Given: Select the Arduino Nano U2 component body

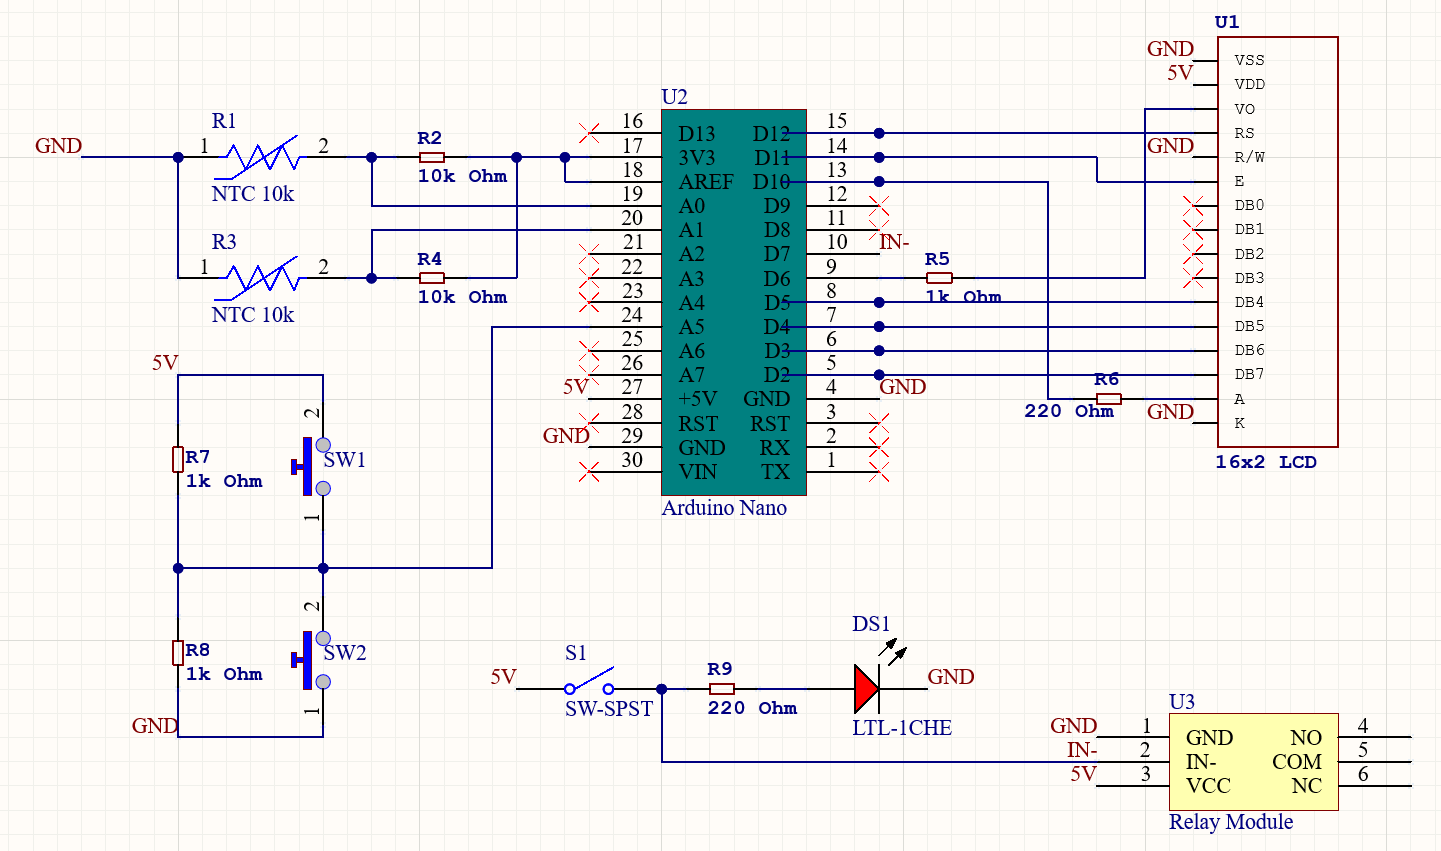Looking at the screenshot, I should point(733,300).
